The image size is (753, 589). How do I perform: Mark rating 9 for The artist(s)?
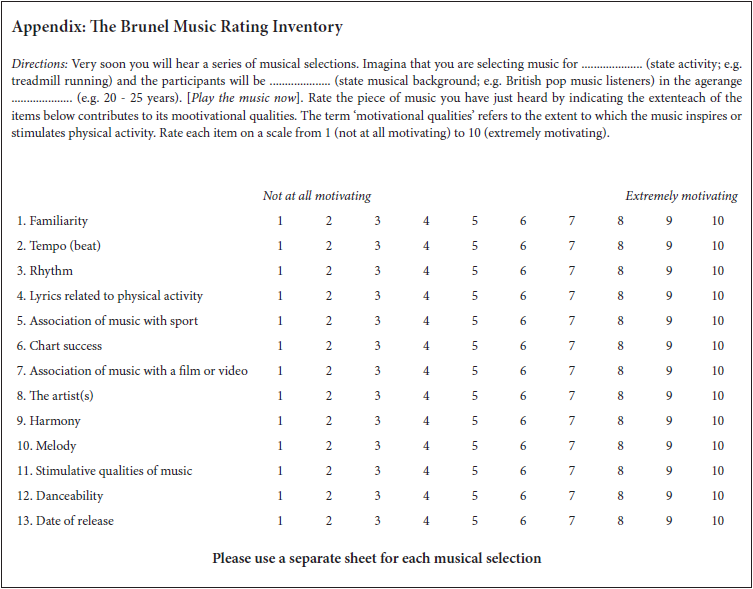[669, 396]
